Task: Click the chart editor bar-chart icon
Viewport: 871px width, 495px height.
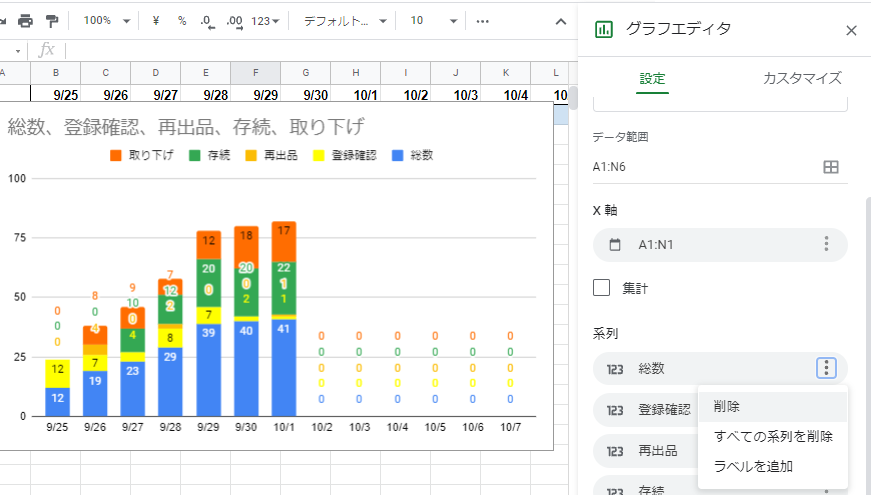Action: click(x=603, y=29)
